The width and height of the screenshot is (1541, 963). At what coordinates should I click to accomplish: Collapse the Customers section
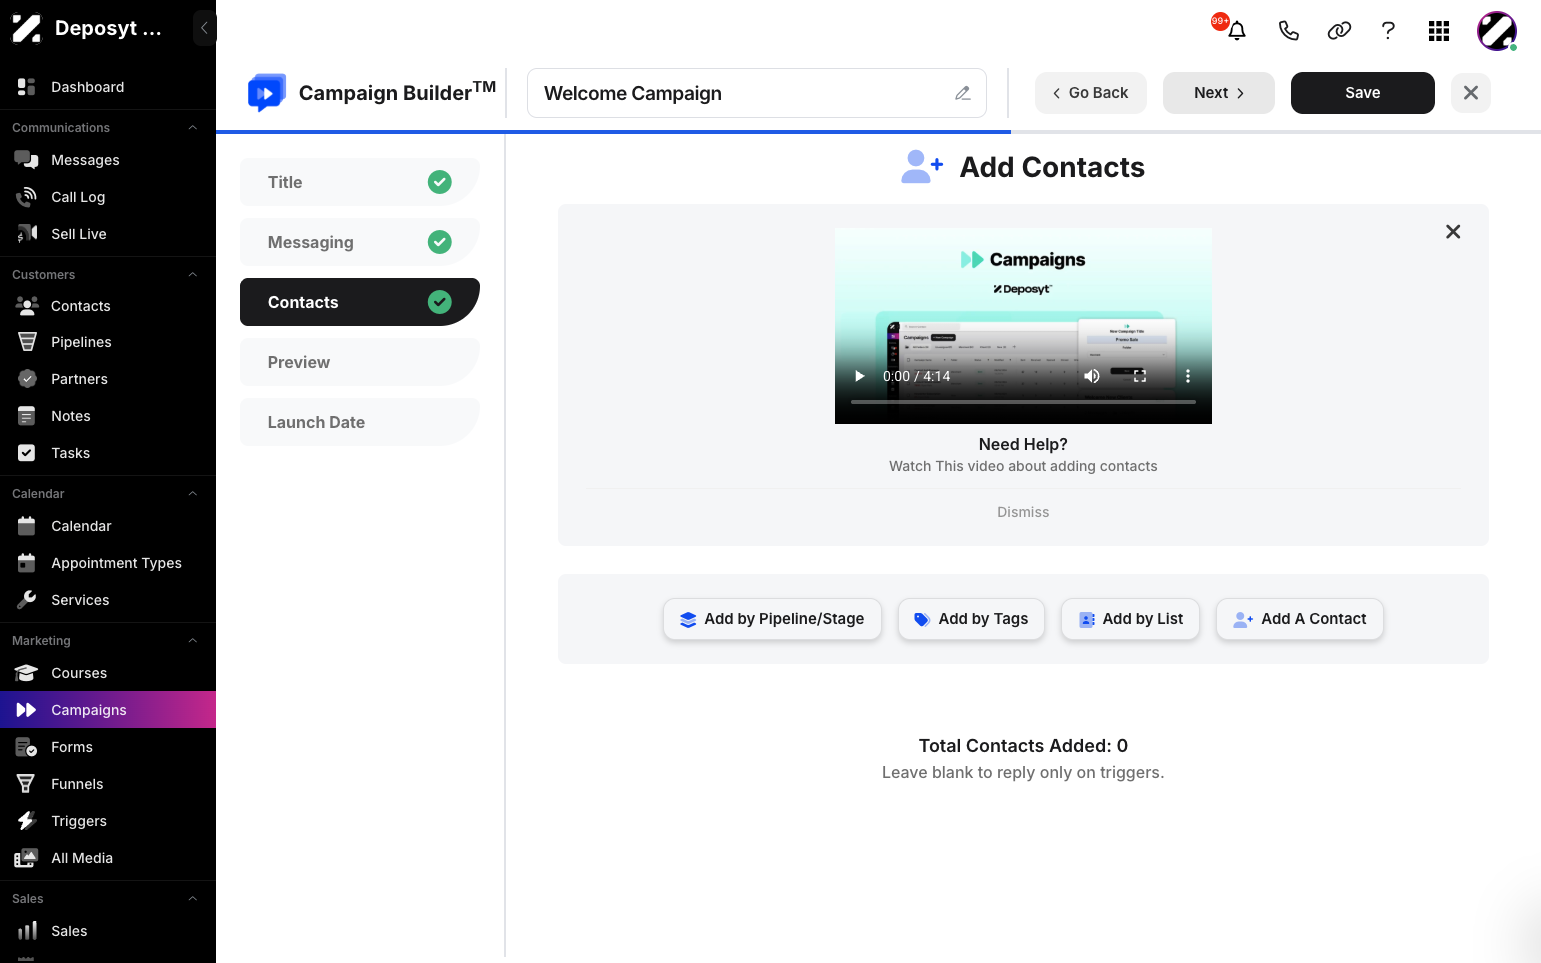click(x=193, y=275)
